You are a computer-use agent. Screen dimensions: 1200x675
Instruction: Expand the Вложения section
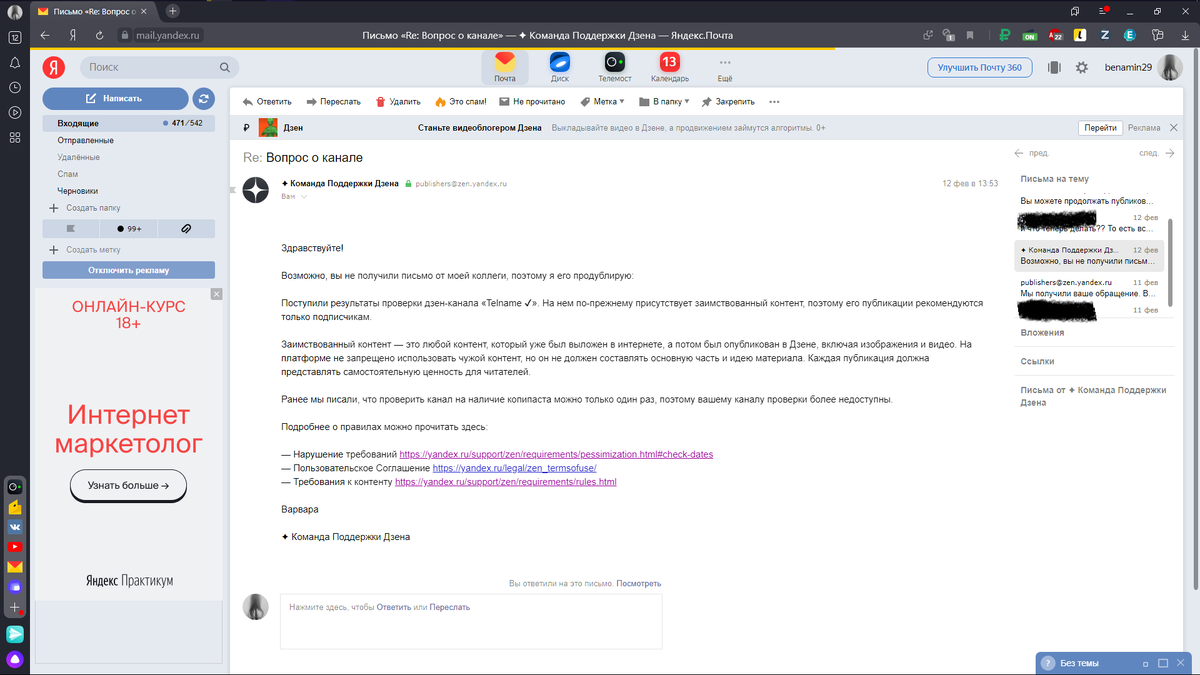[x=1041, y=332]
